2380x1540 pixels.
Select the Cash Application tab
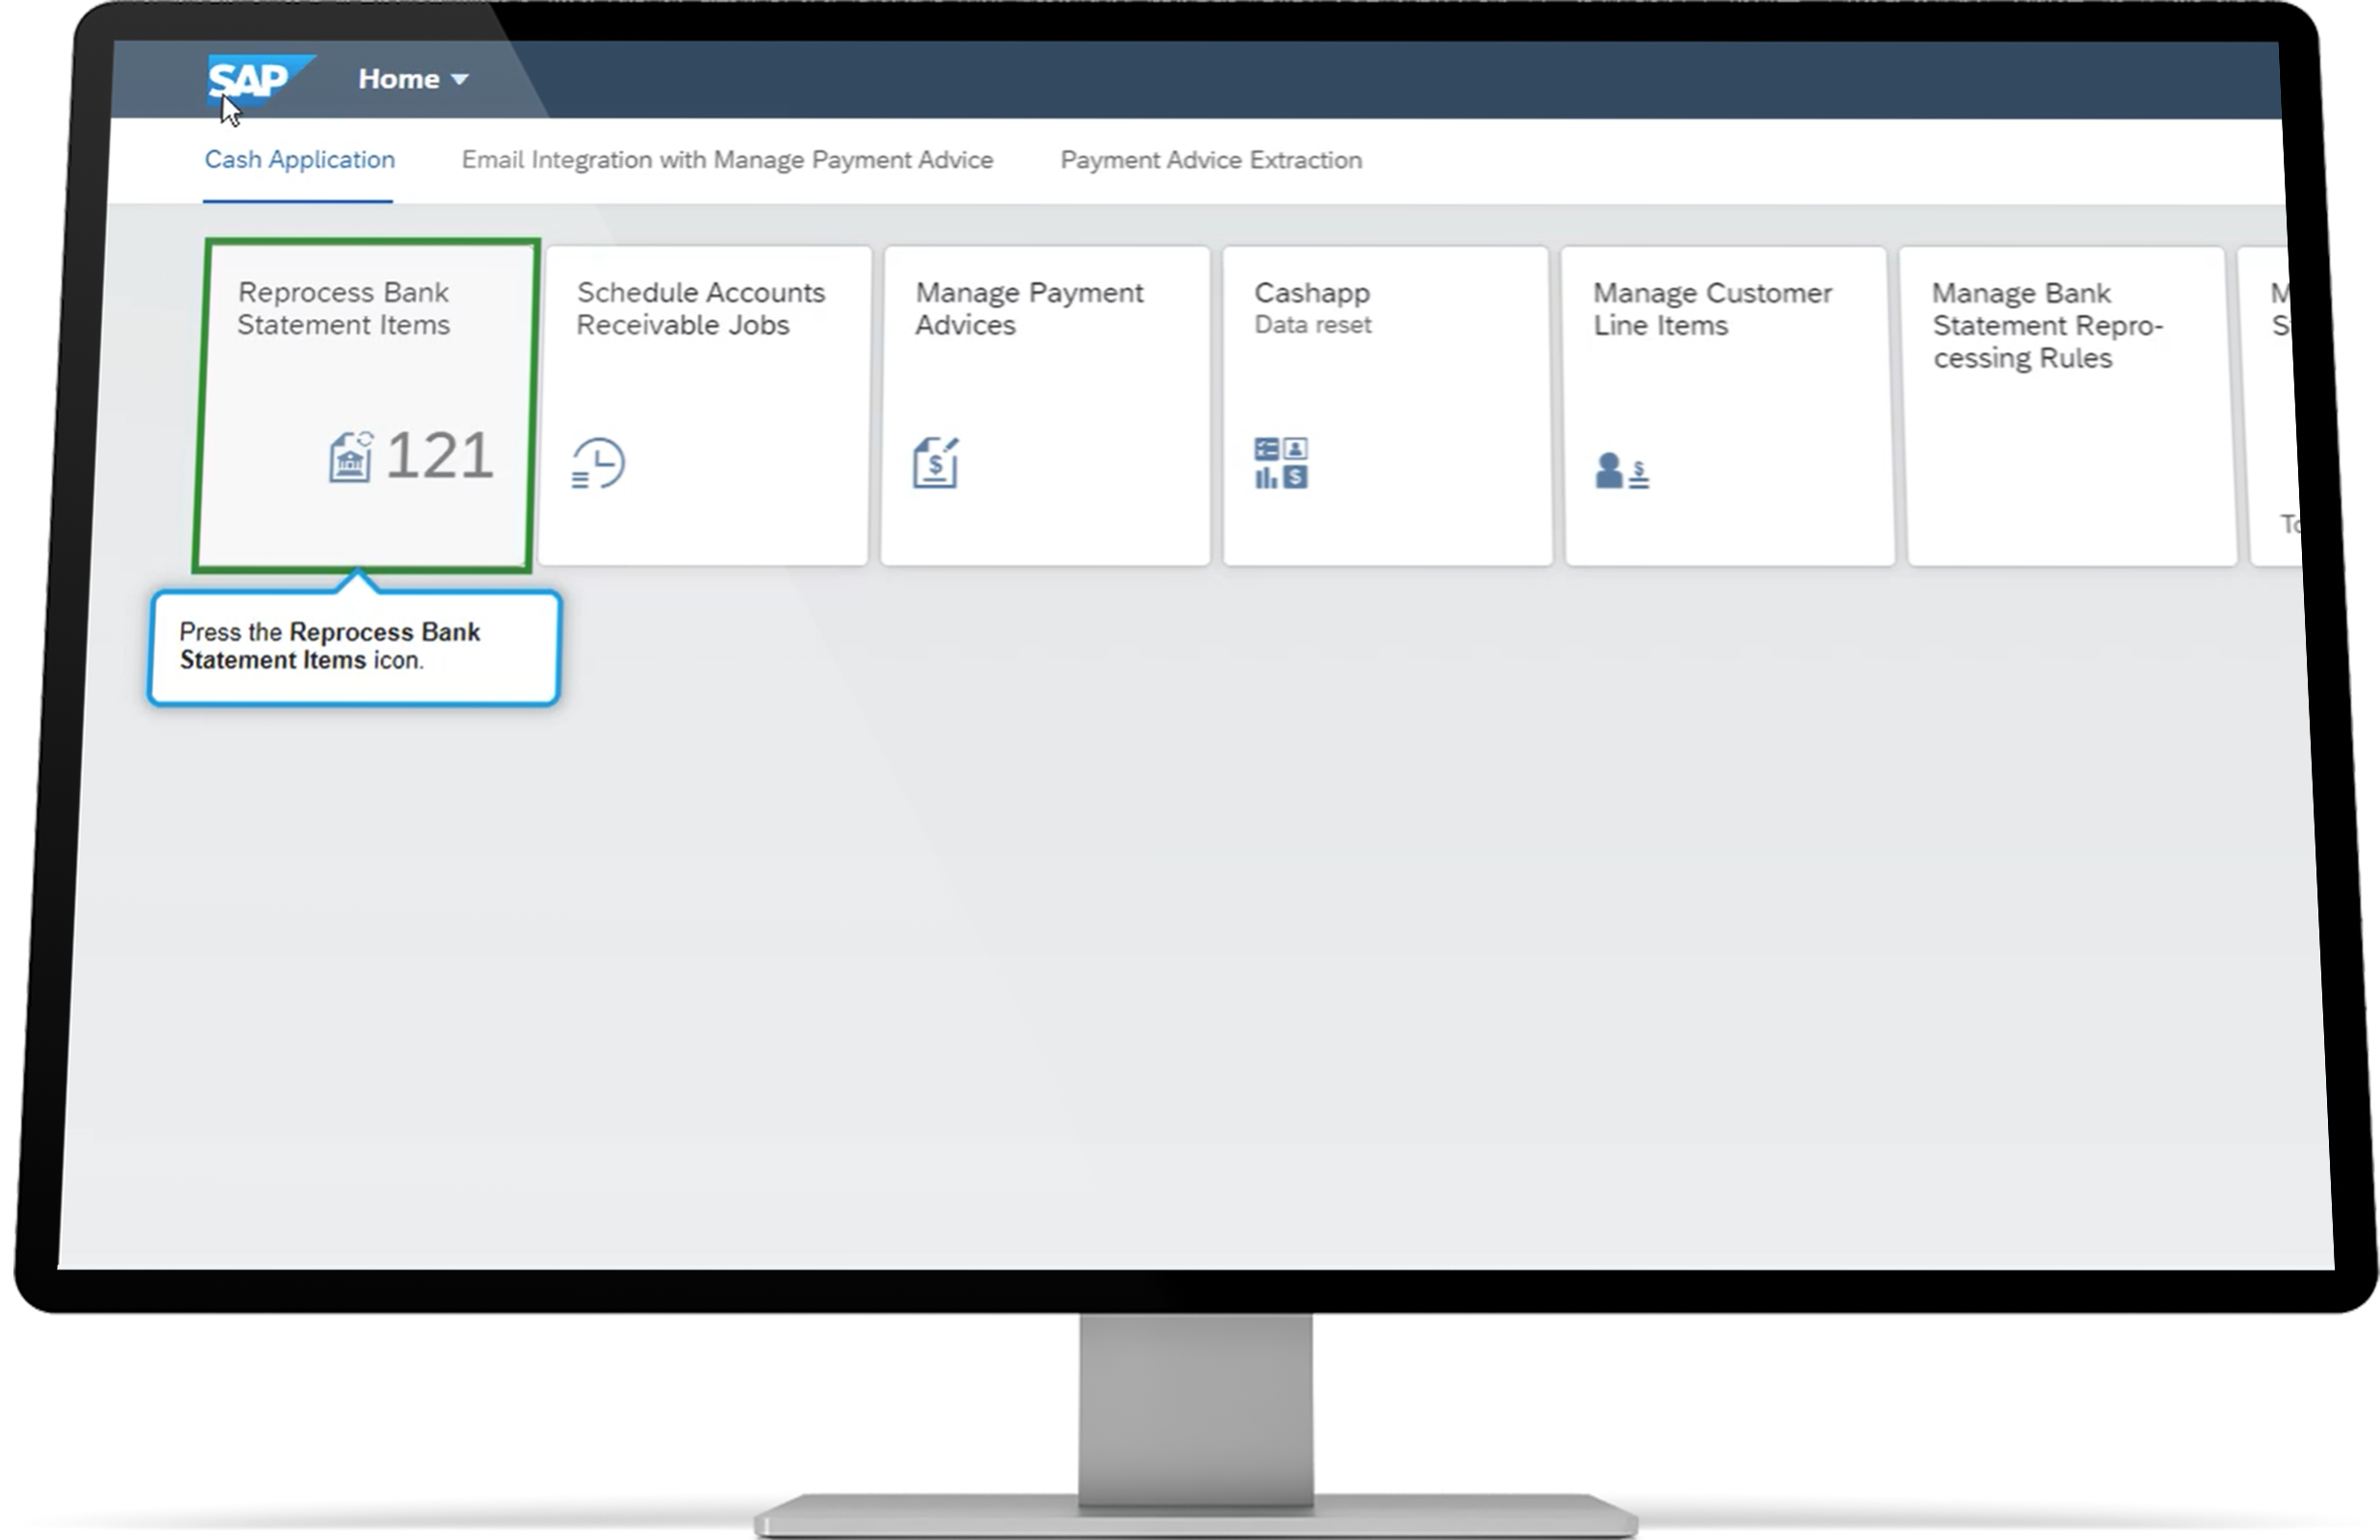[x=299, y=160]
